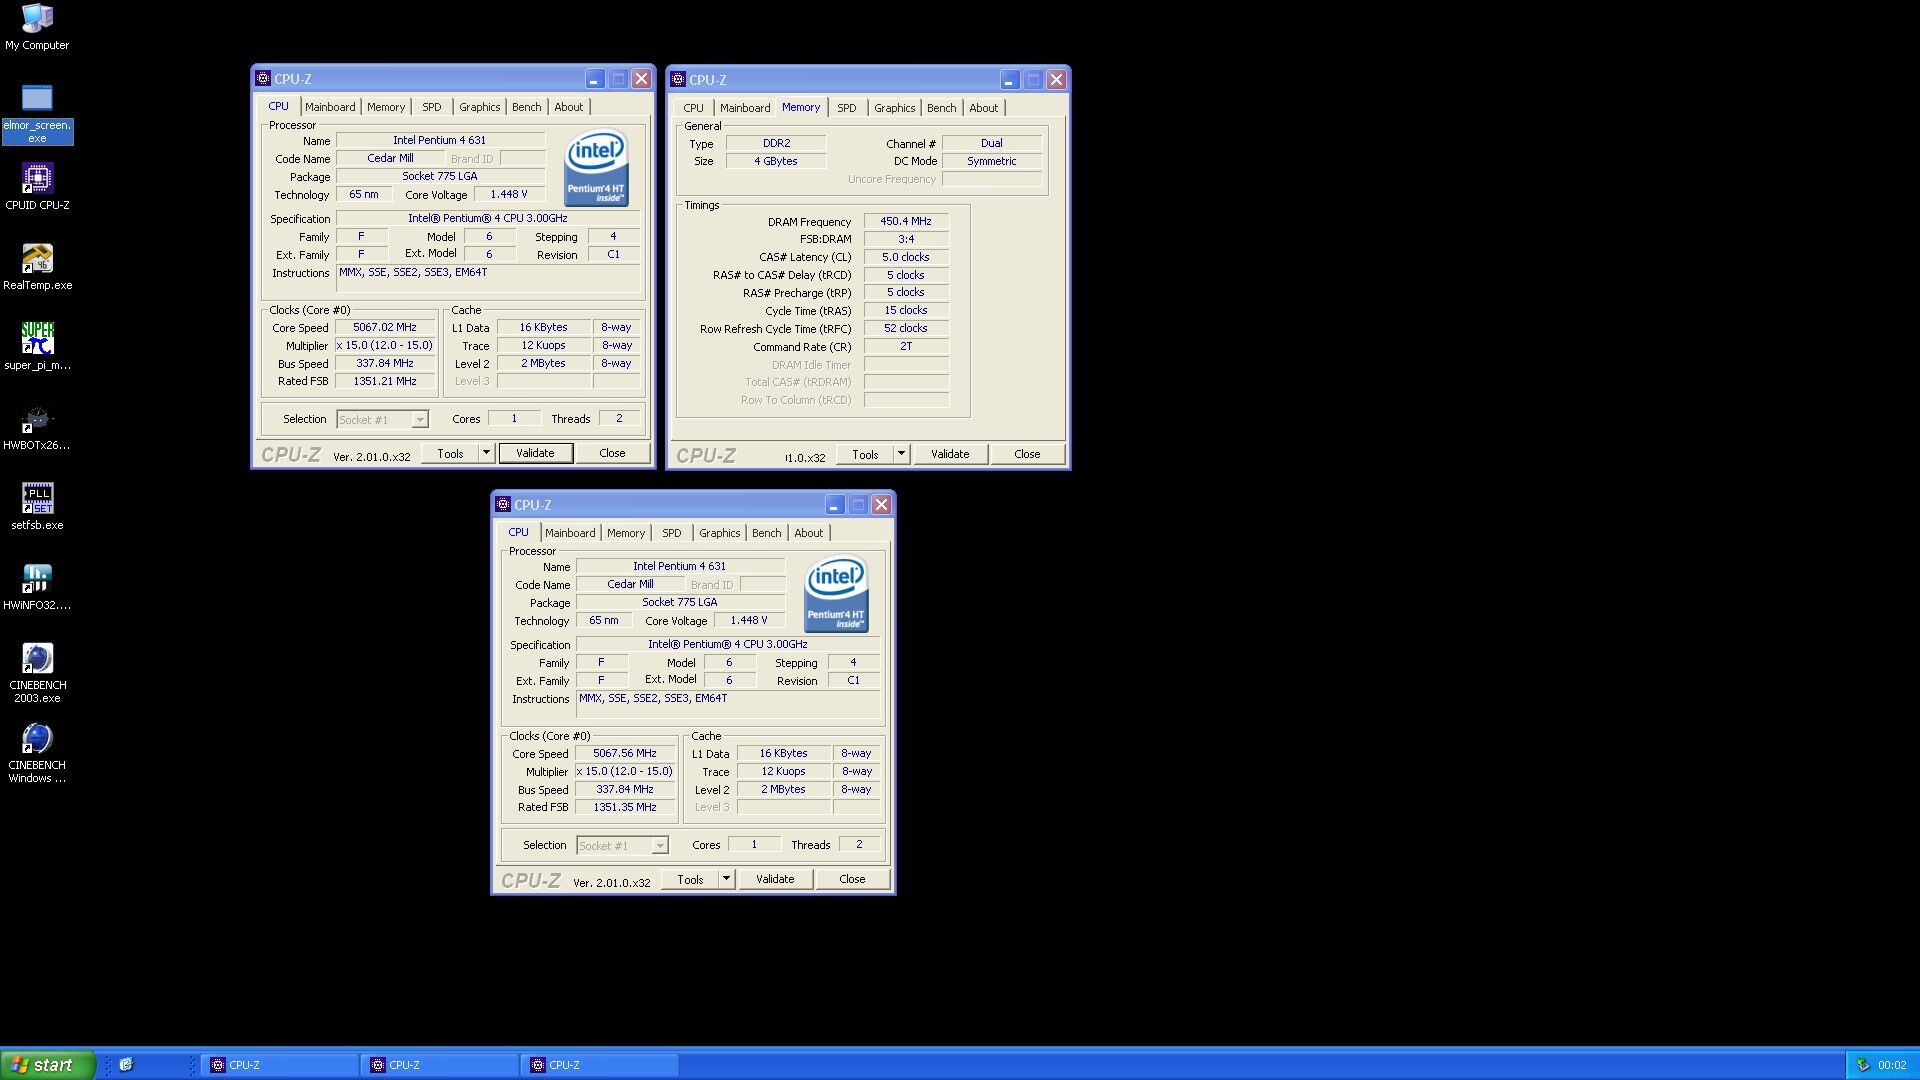Open the Memory tab in bottom CPU-Z window
Image resolution: width=1920 pixels, height=1080 pixels.
tap(626, 533)
